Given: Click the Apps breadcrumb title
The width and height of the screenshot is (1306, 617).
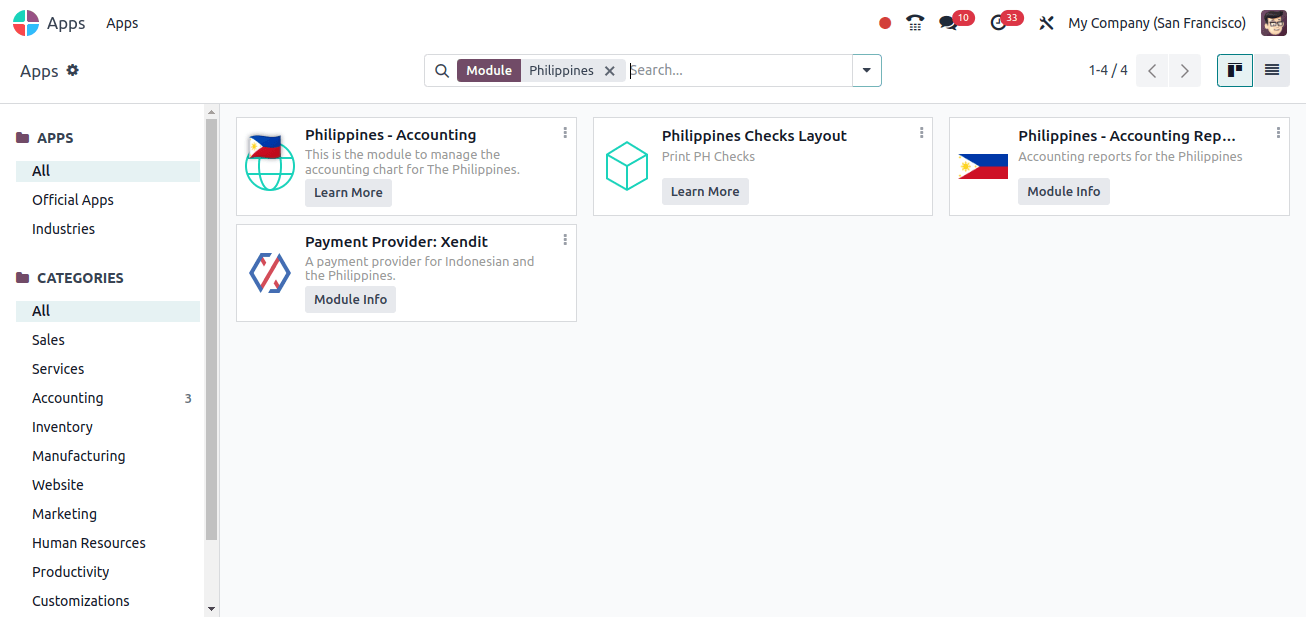Looking at the screenshot, I should [x=39, y=71].
